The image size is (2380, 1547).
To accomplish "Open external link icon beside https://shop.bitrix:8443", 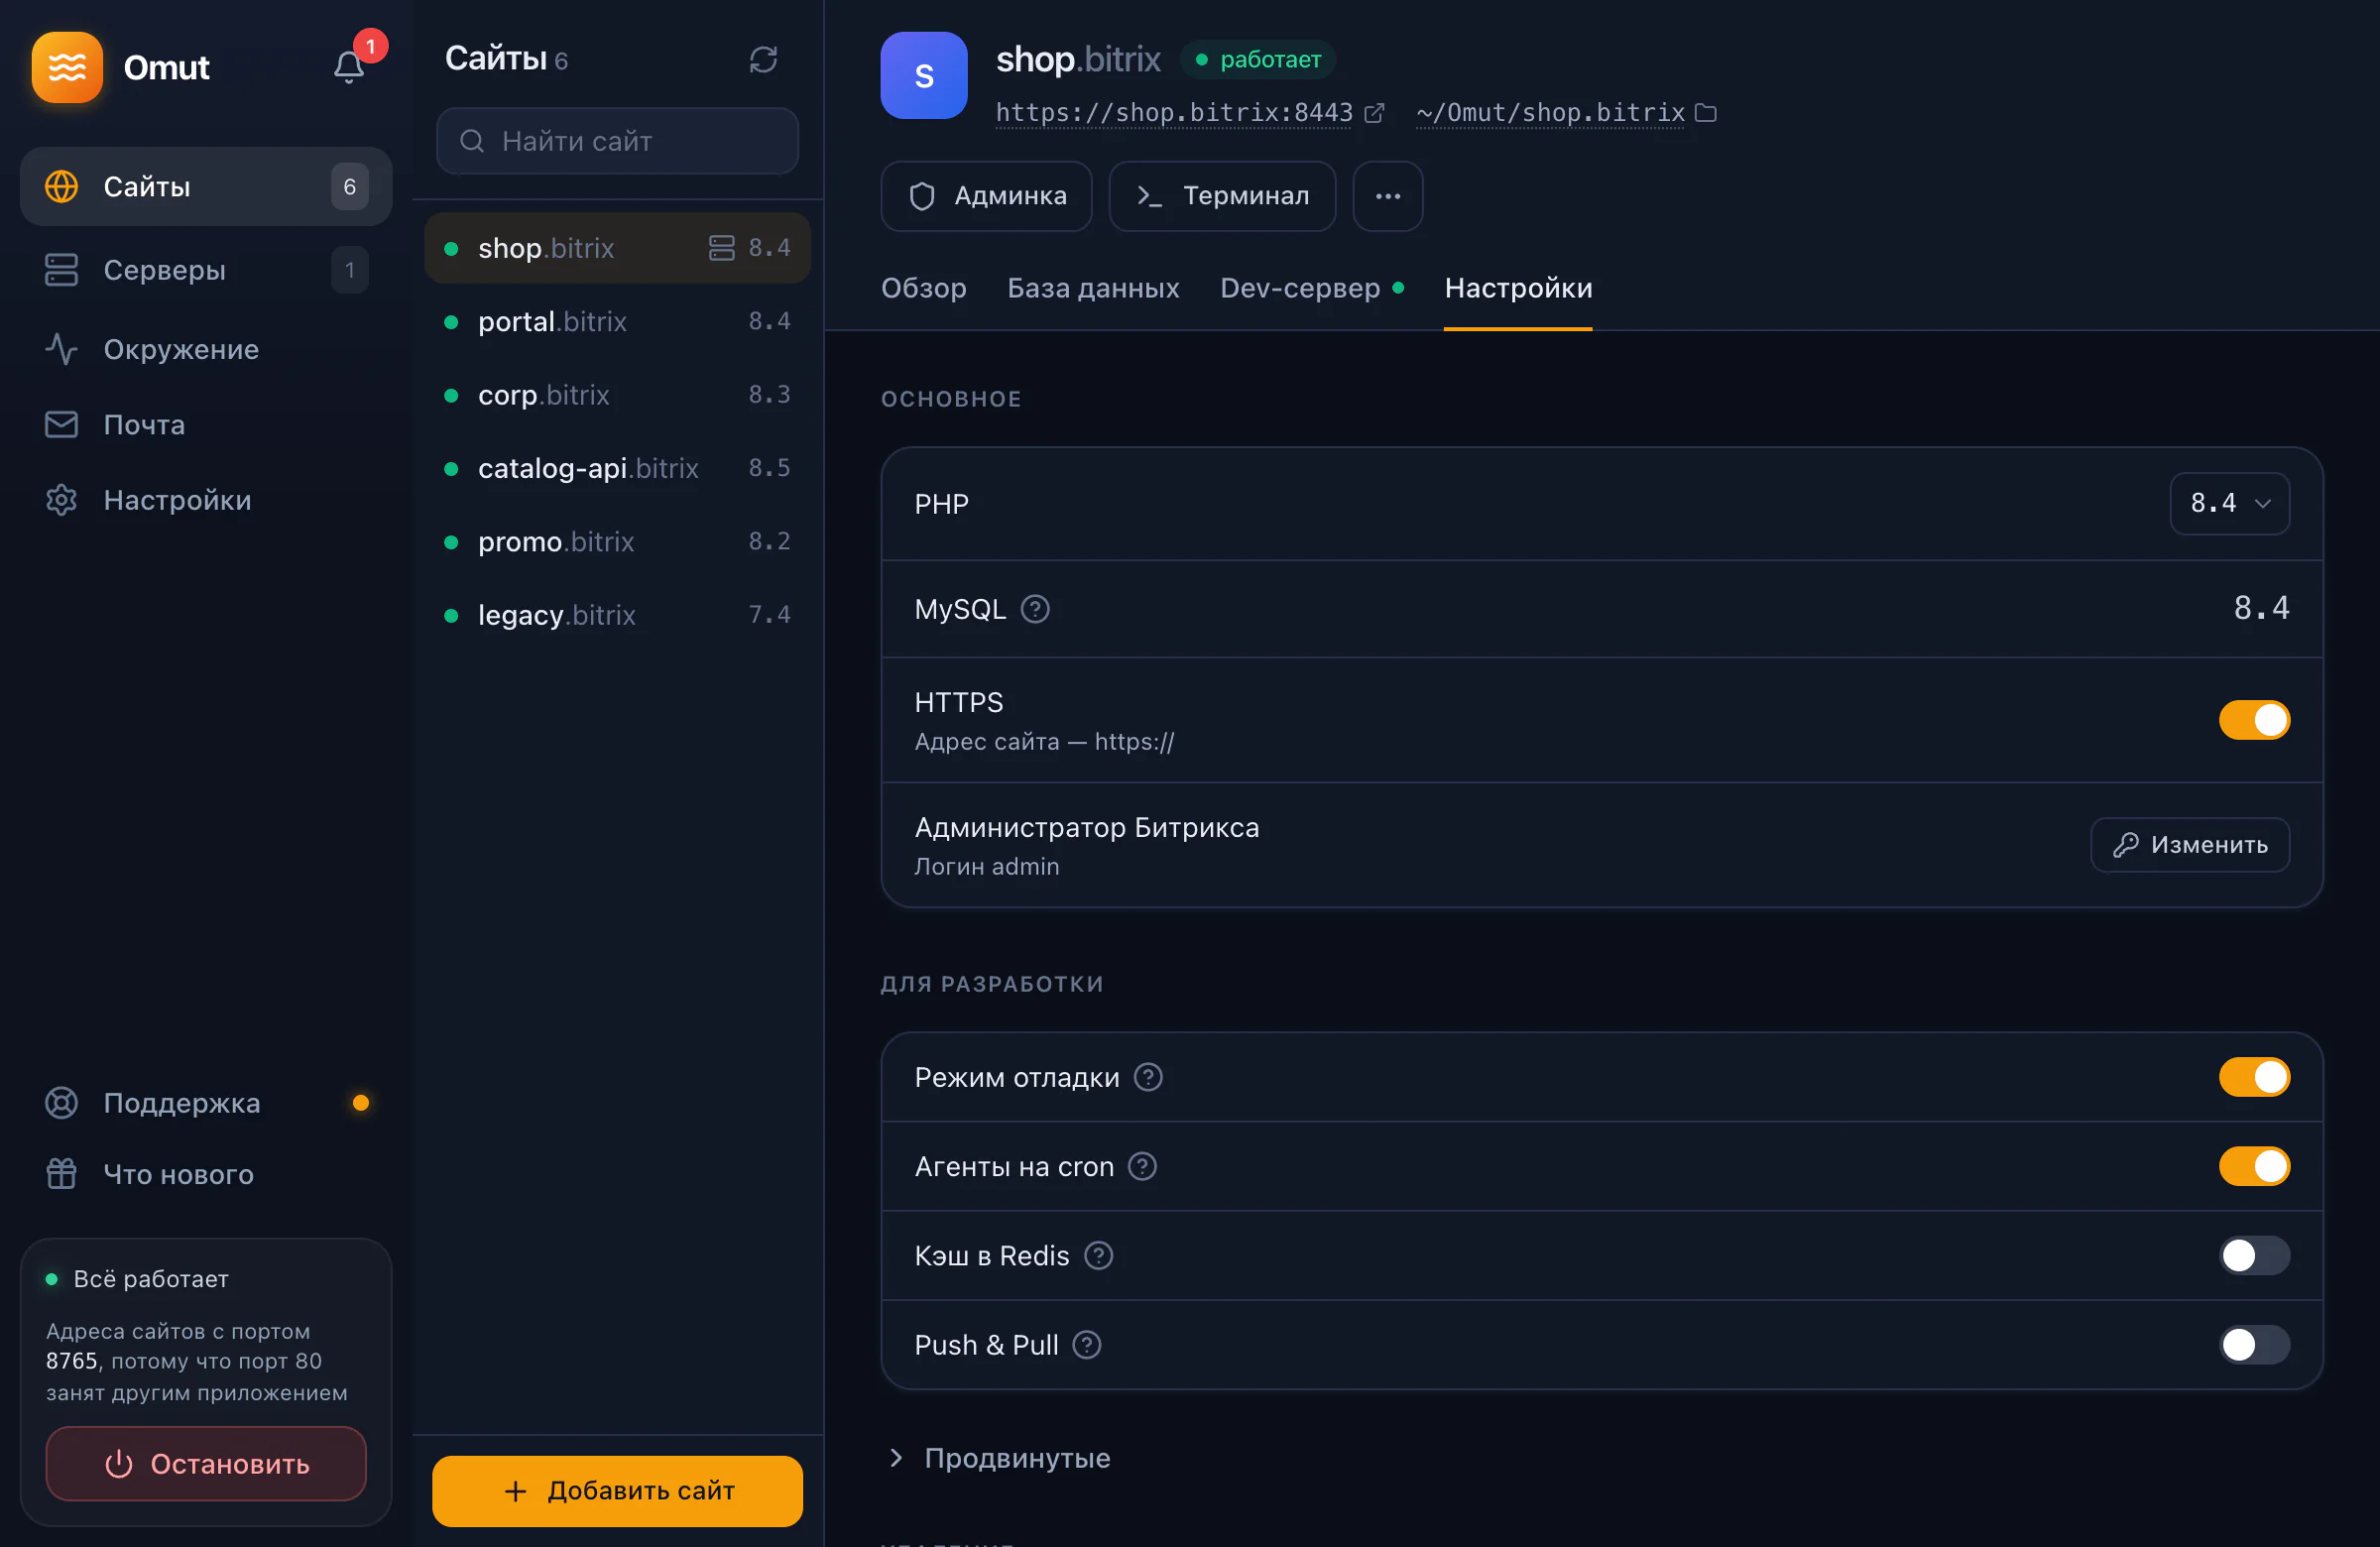I will pyautogui.click(x=1375, y=113).
